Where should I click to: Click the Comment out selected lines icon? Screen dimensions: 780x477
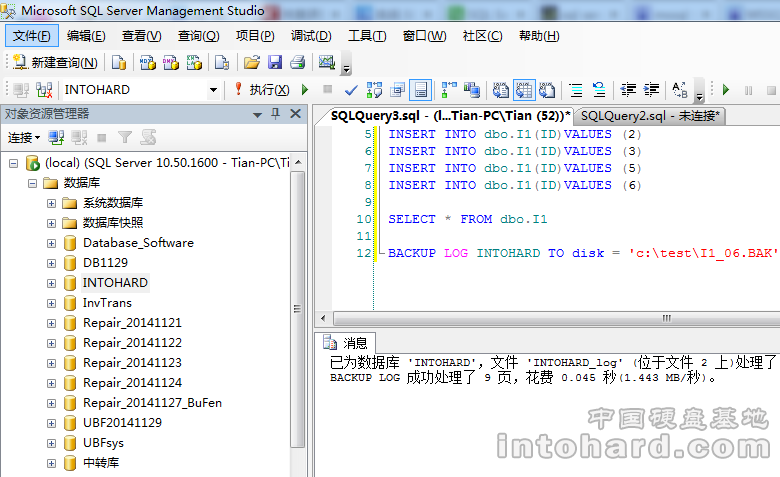pyautogui.click(x=576, y=90)
